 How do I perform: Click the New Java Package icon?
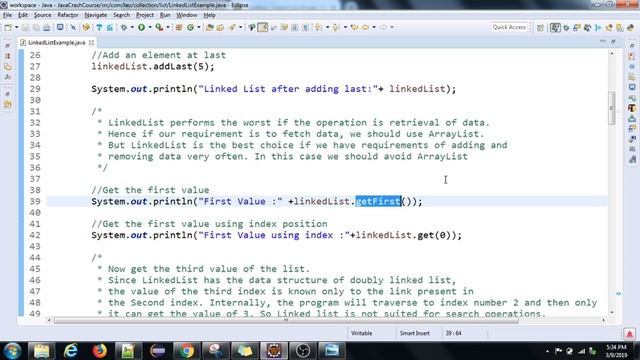tap(179, 27)
